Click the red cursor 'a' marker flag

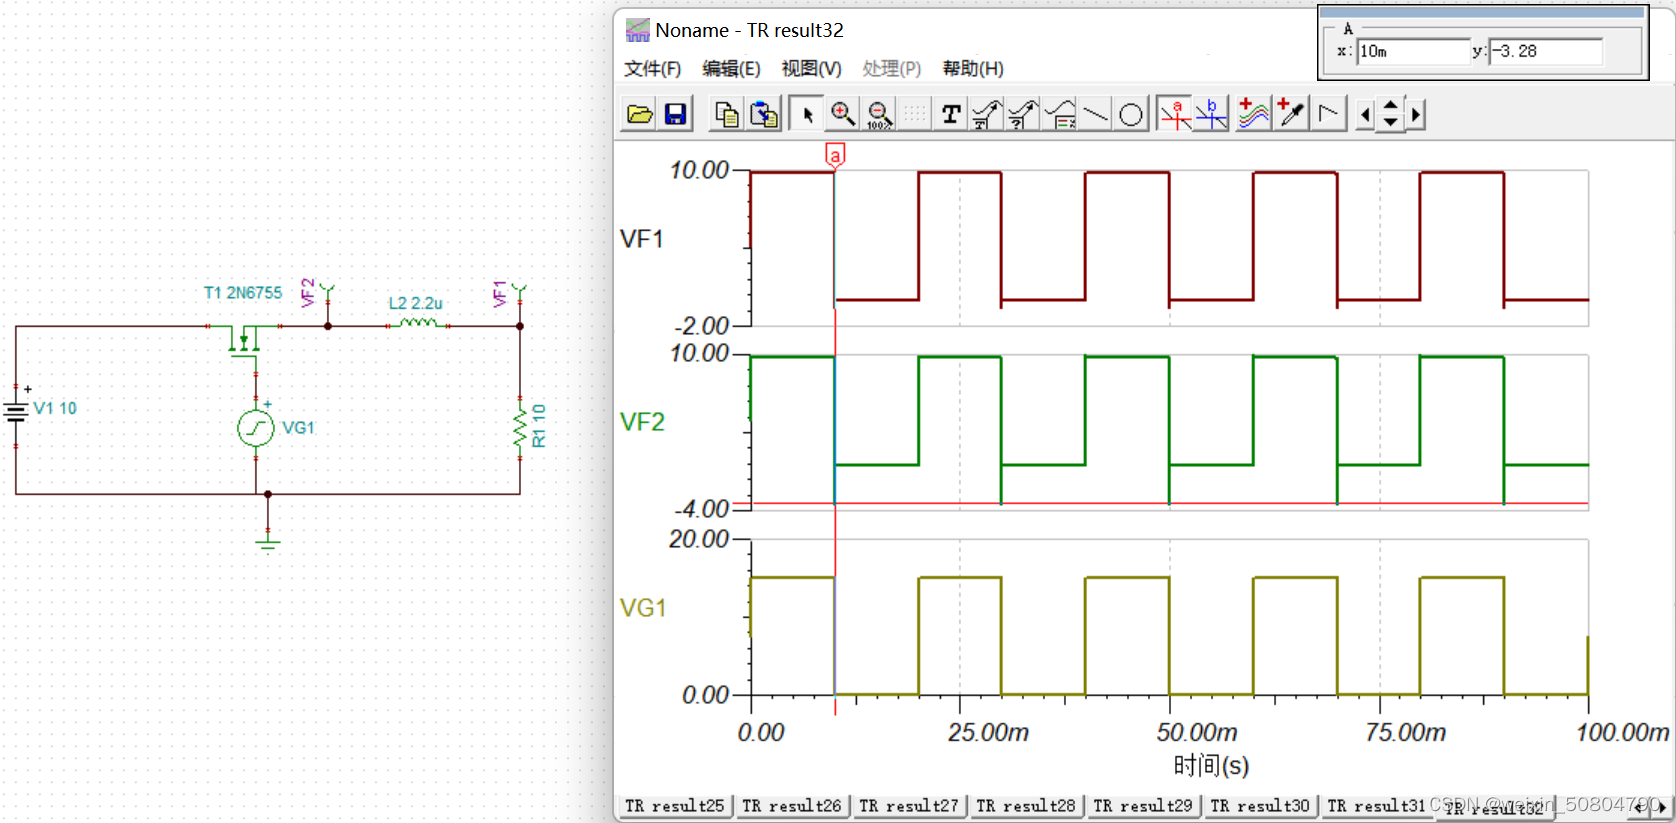pos(835,155)
